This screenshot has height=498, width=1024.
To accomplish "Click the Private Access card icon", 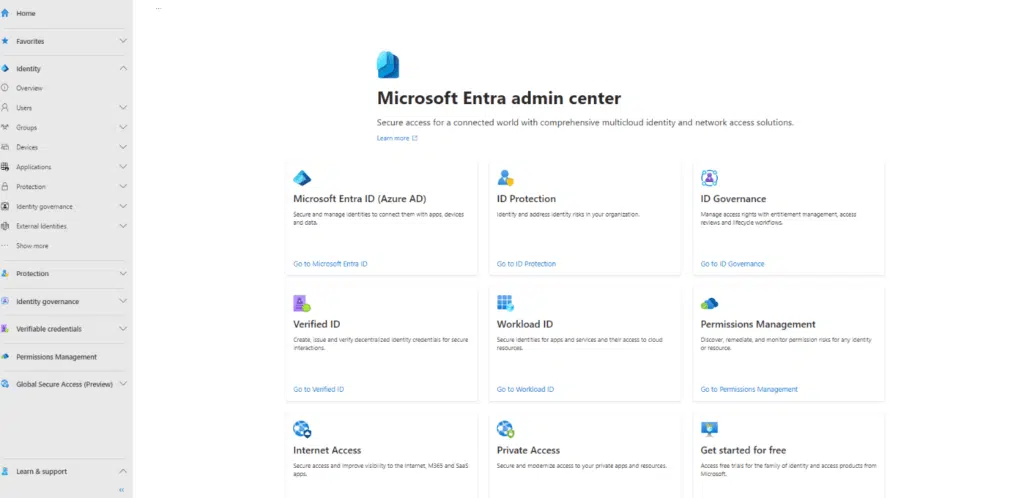I will 505,429.
